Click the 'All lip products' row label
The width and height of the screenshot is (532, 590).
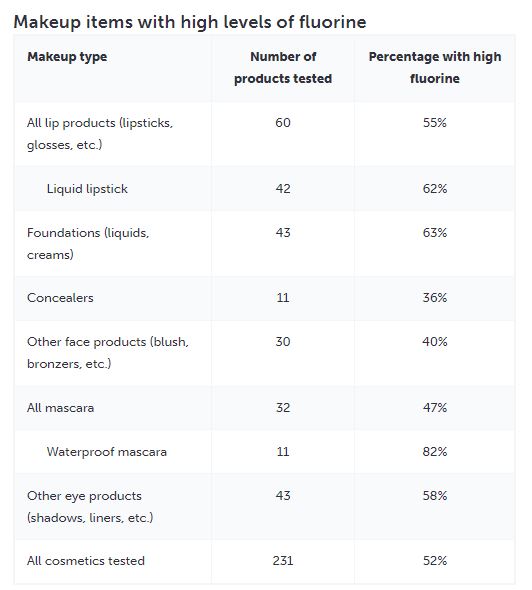tap(100, 134)
